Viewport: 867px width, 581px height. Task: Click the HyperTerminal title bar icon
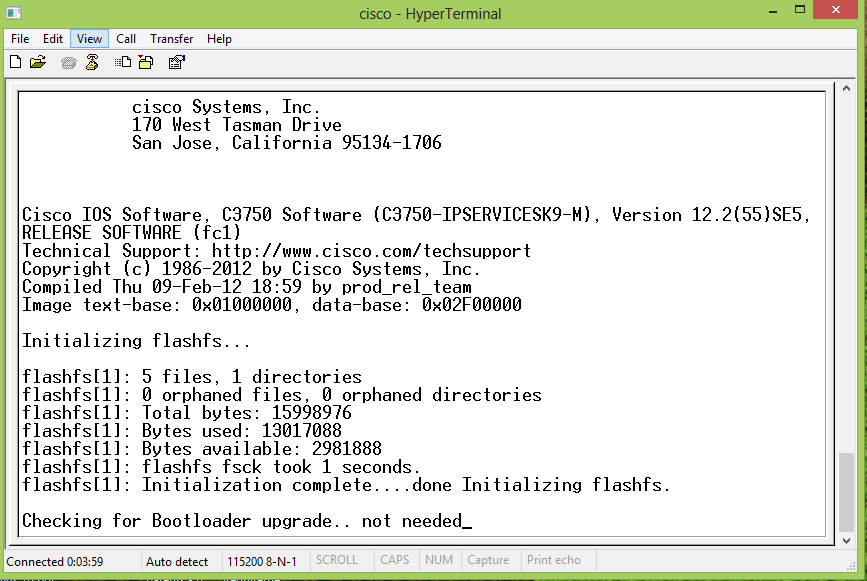tap(13, 13)
